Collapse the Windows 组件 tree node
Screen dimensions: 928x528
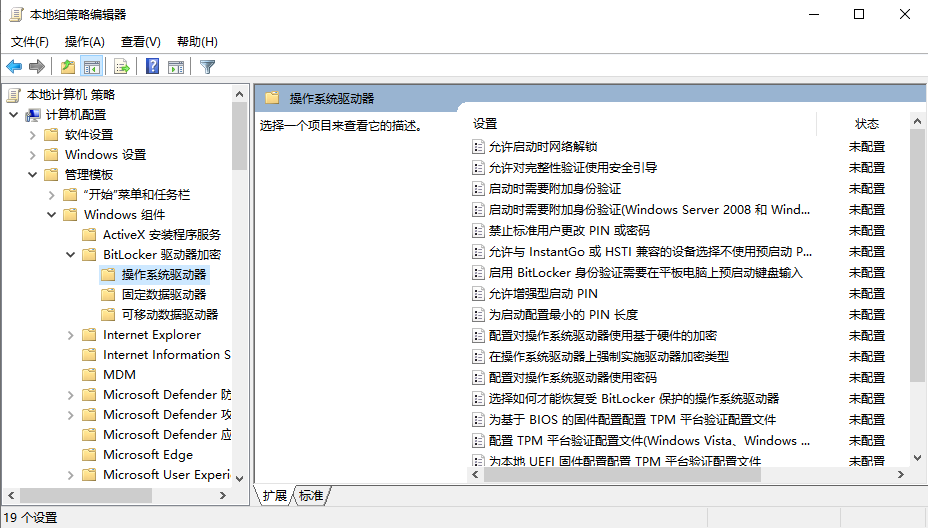52,215
